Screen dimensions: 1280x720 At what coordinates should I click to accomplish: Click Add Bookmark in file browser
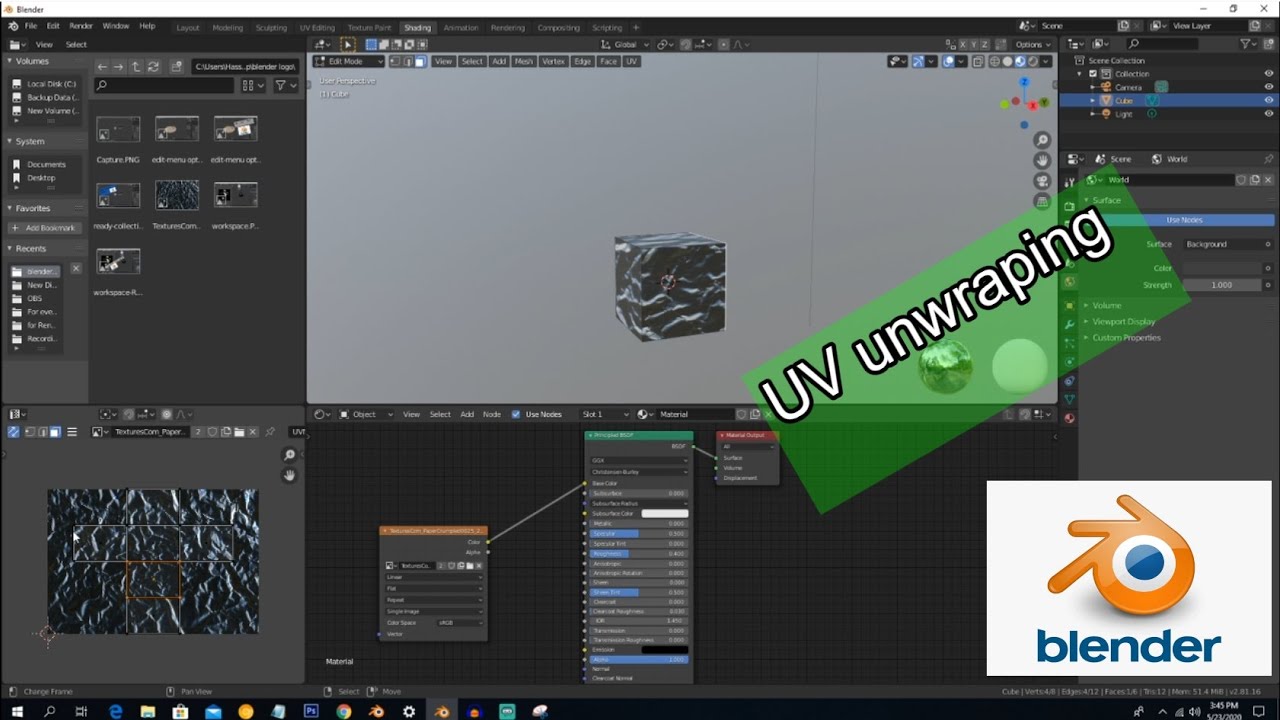[x=44, y=228]
